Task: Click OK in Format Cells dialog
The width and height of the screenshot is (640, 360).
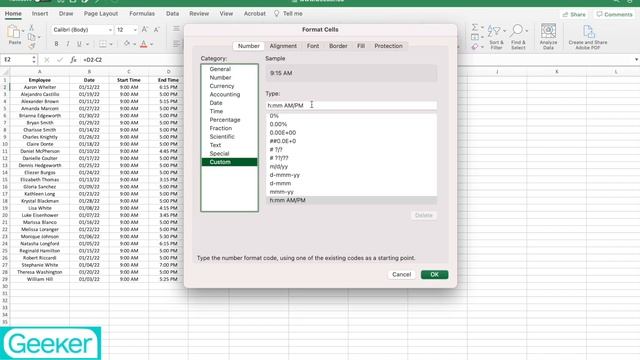Action: (434, 274)
